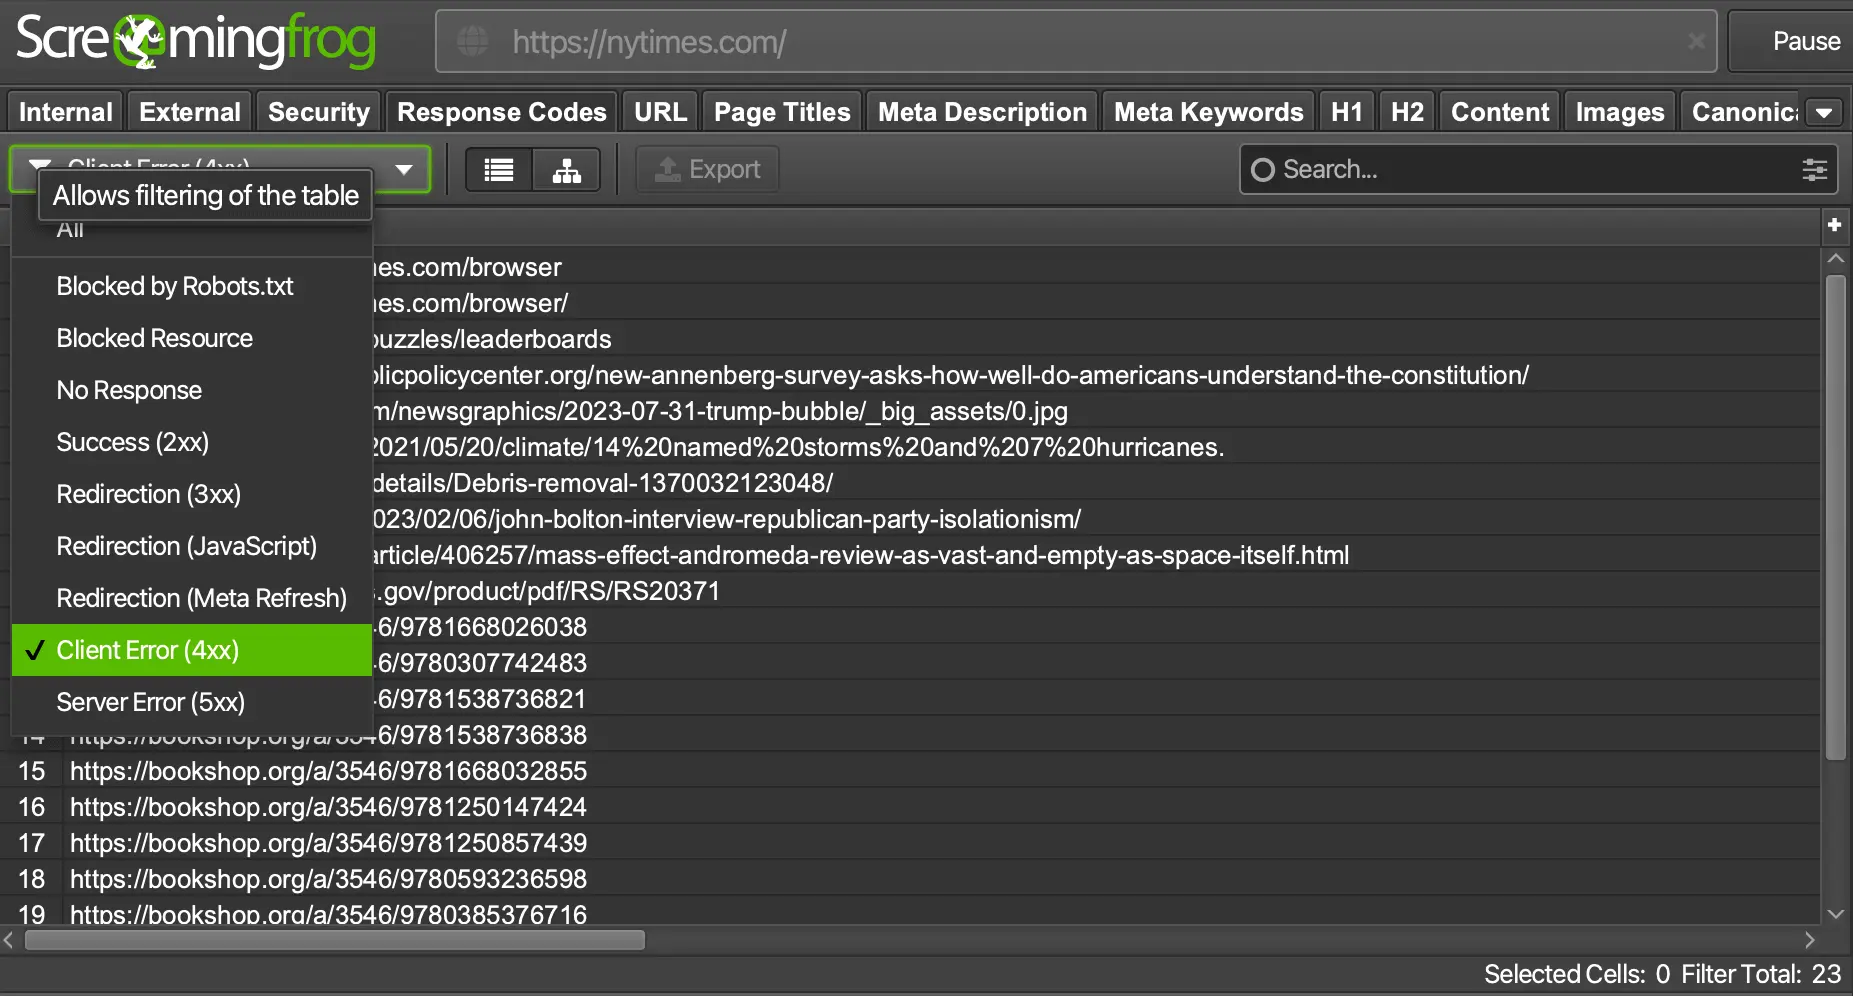1853x996 pixels.
Task: Click the globe icon in URL bar
Action: (473, 41)
